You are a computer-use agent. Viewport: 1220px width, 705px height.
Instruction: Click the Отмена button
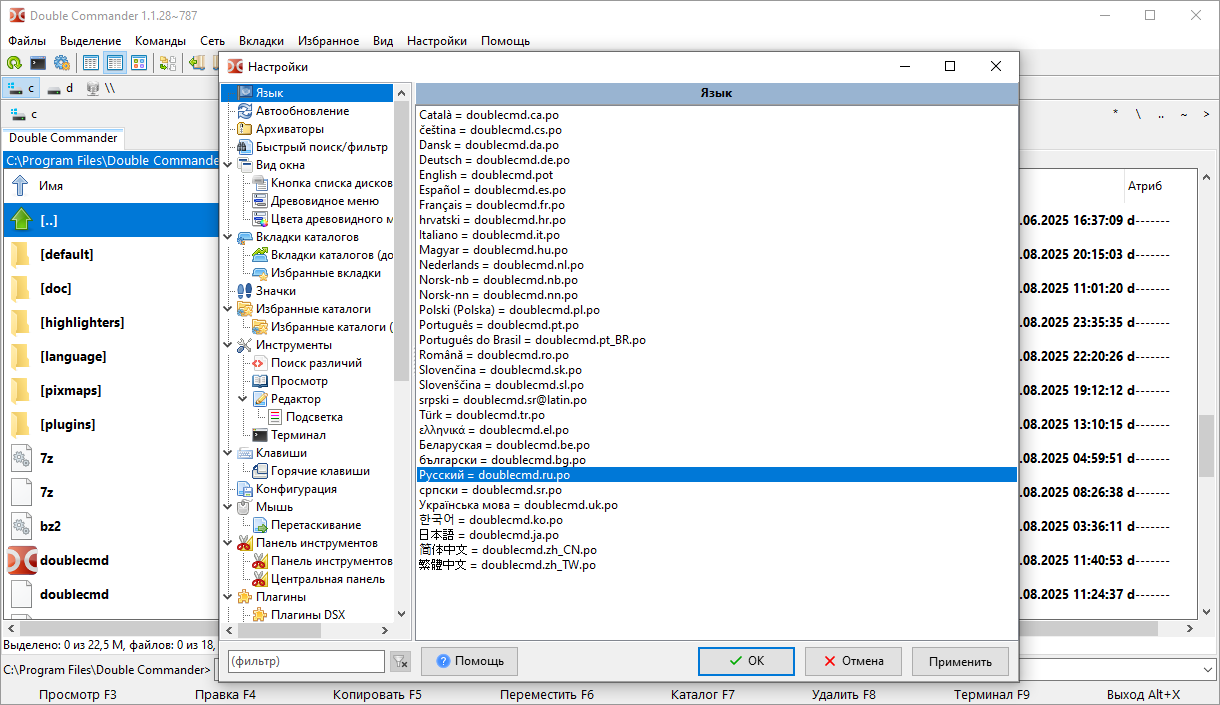[x=853, y=661]
